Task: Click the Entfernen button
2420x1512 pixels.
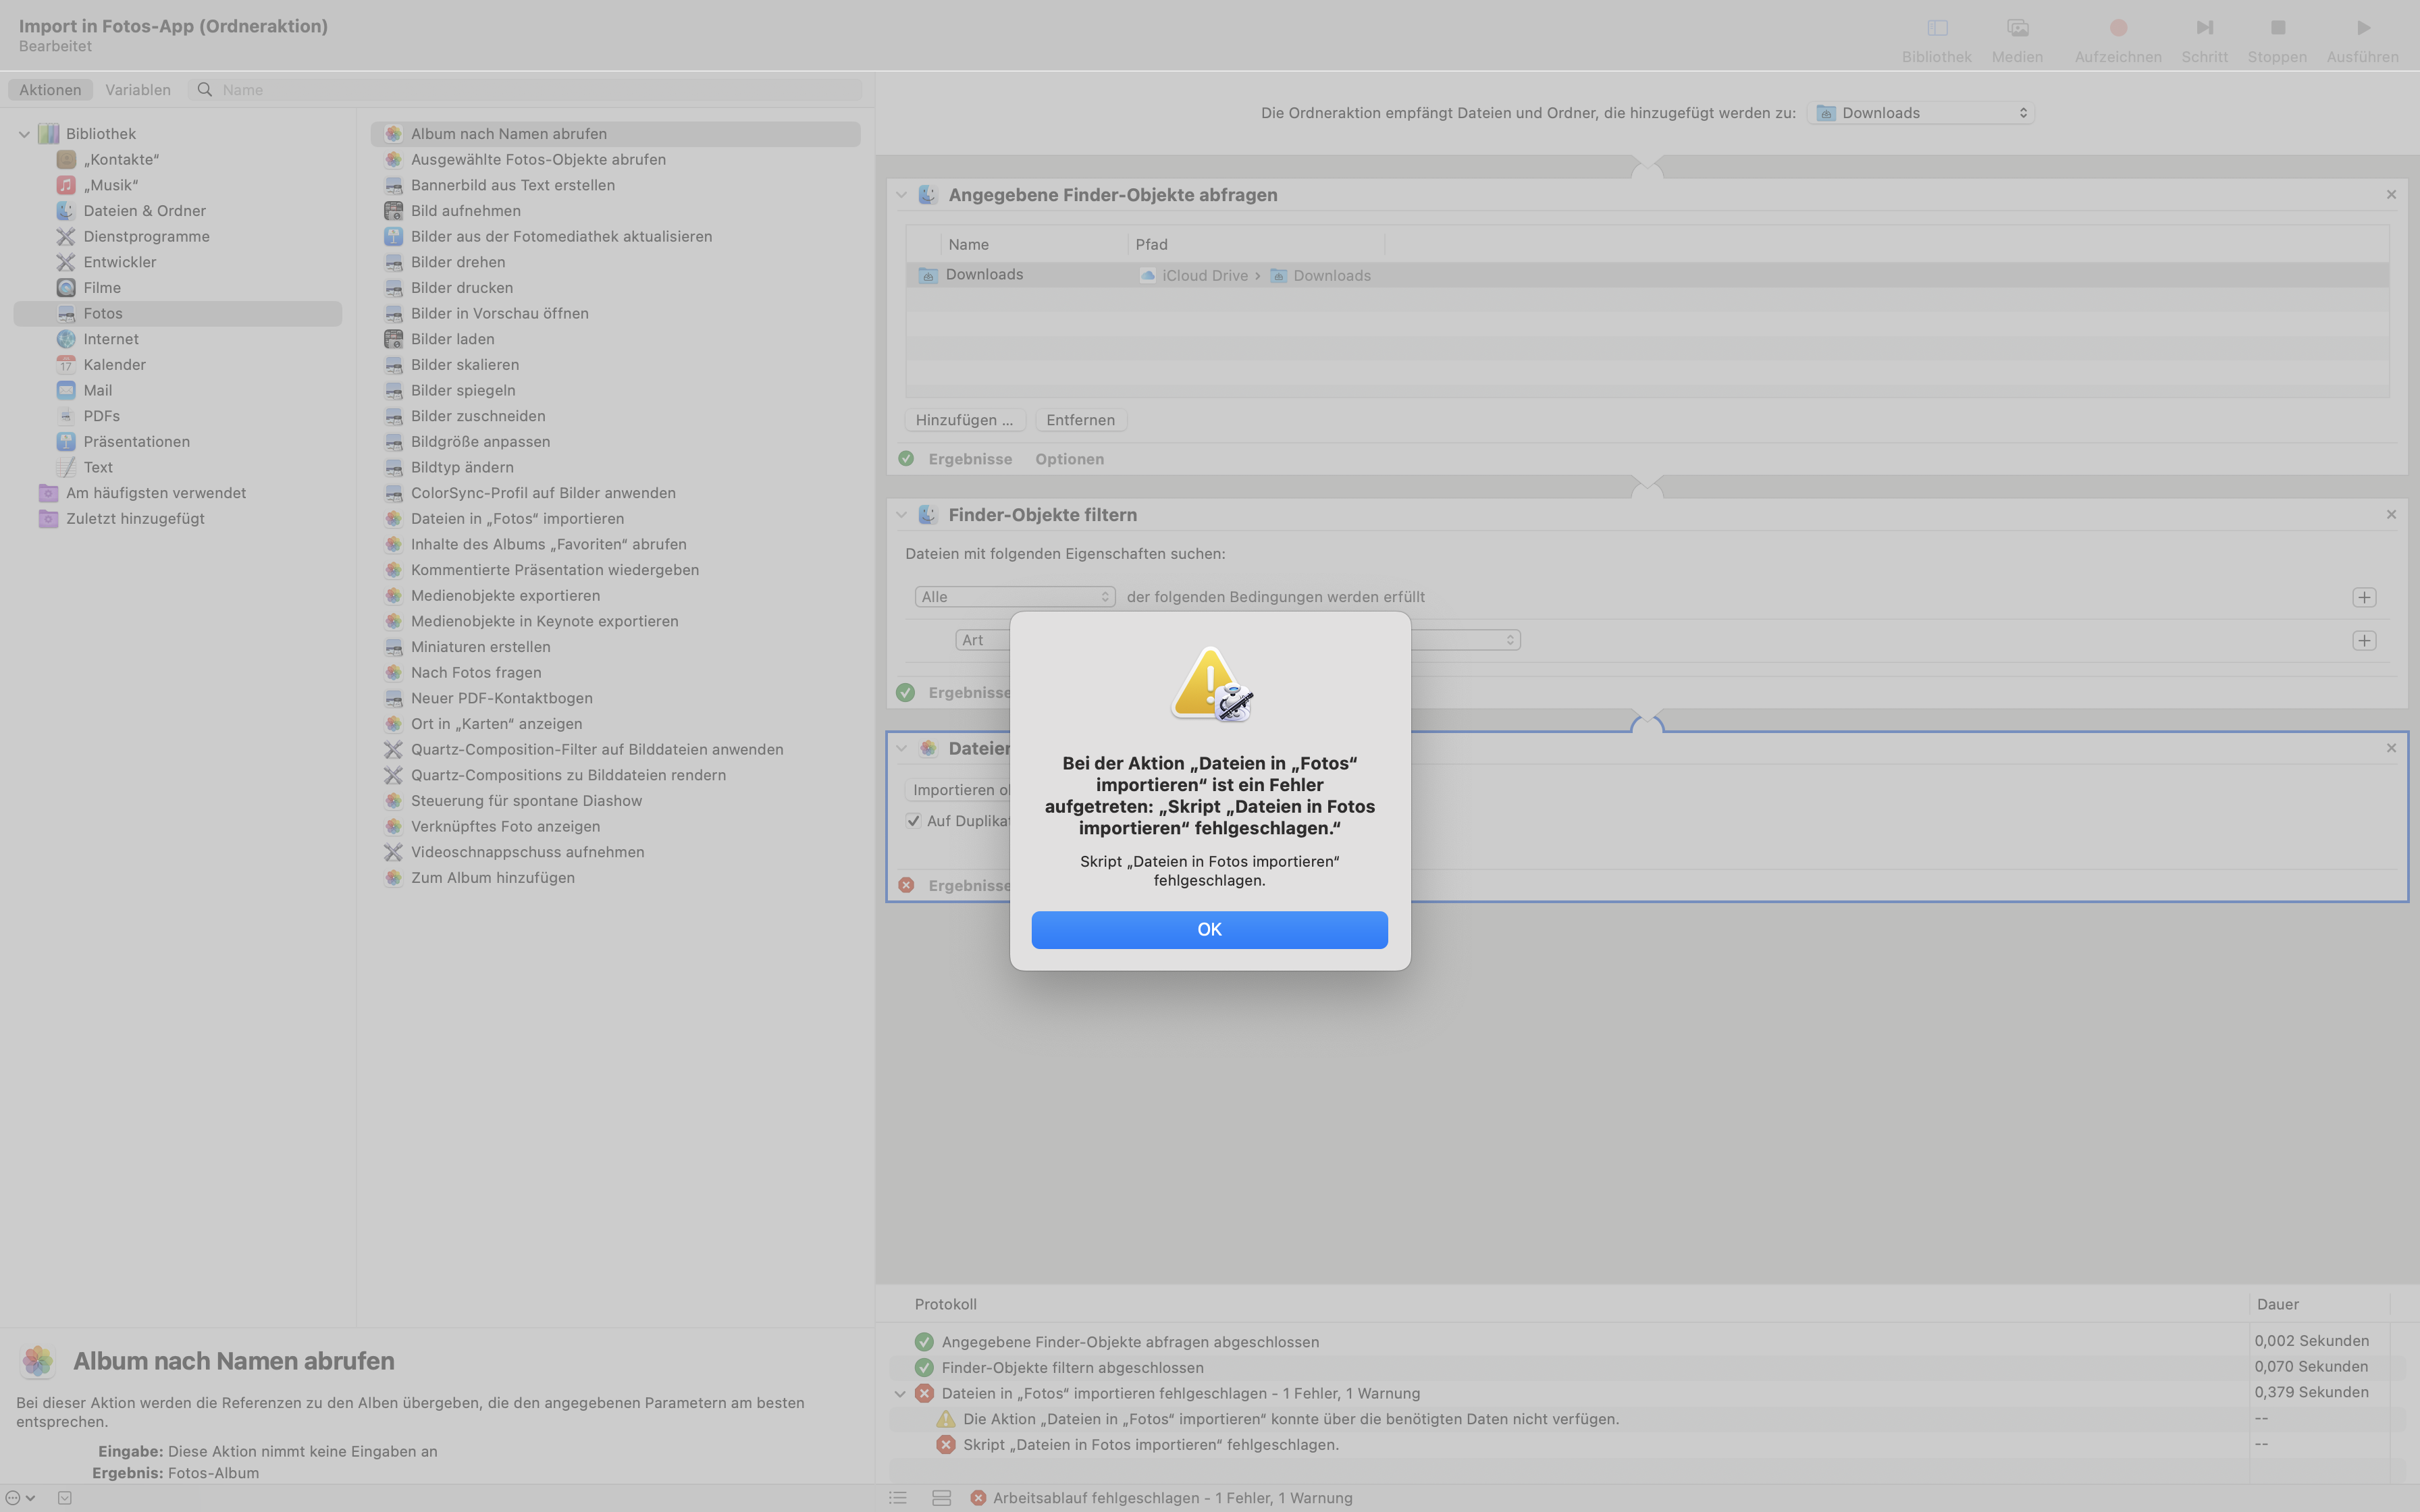Action: click(1080, 420)
